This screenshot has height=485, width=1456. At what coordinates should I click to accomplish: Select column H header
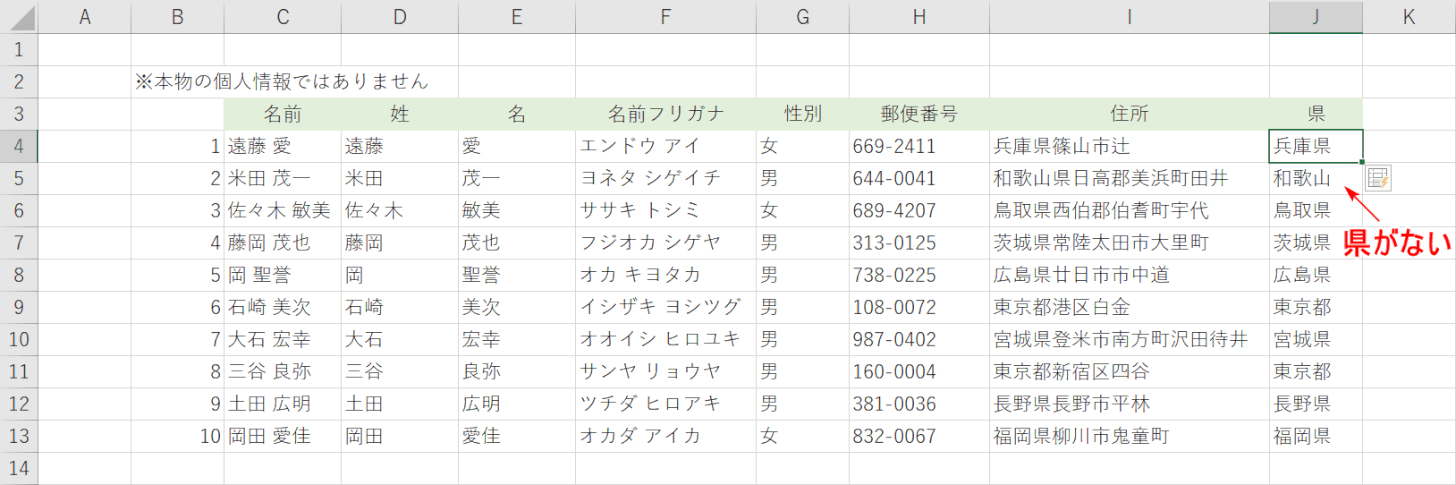[919, 17]
